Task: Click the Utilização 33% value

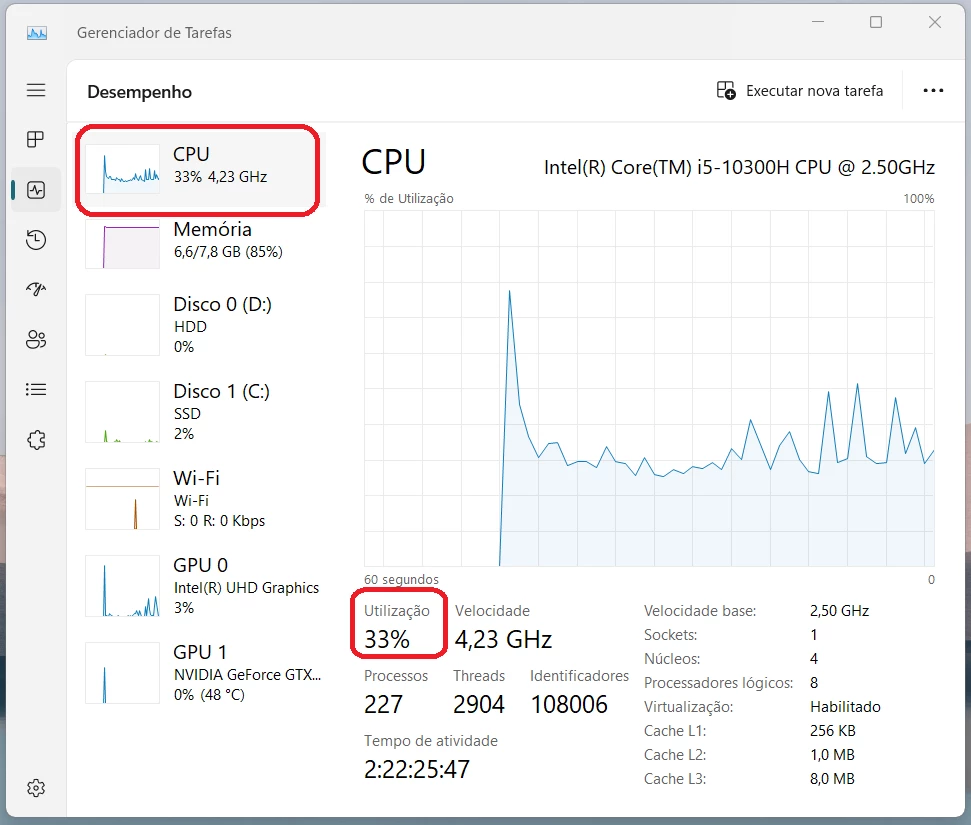Action: coord(387,639)
